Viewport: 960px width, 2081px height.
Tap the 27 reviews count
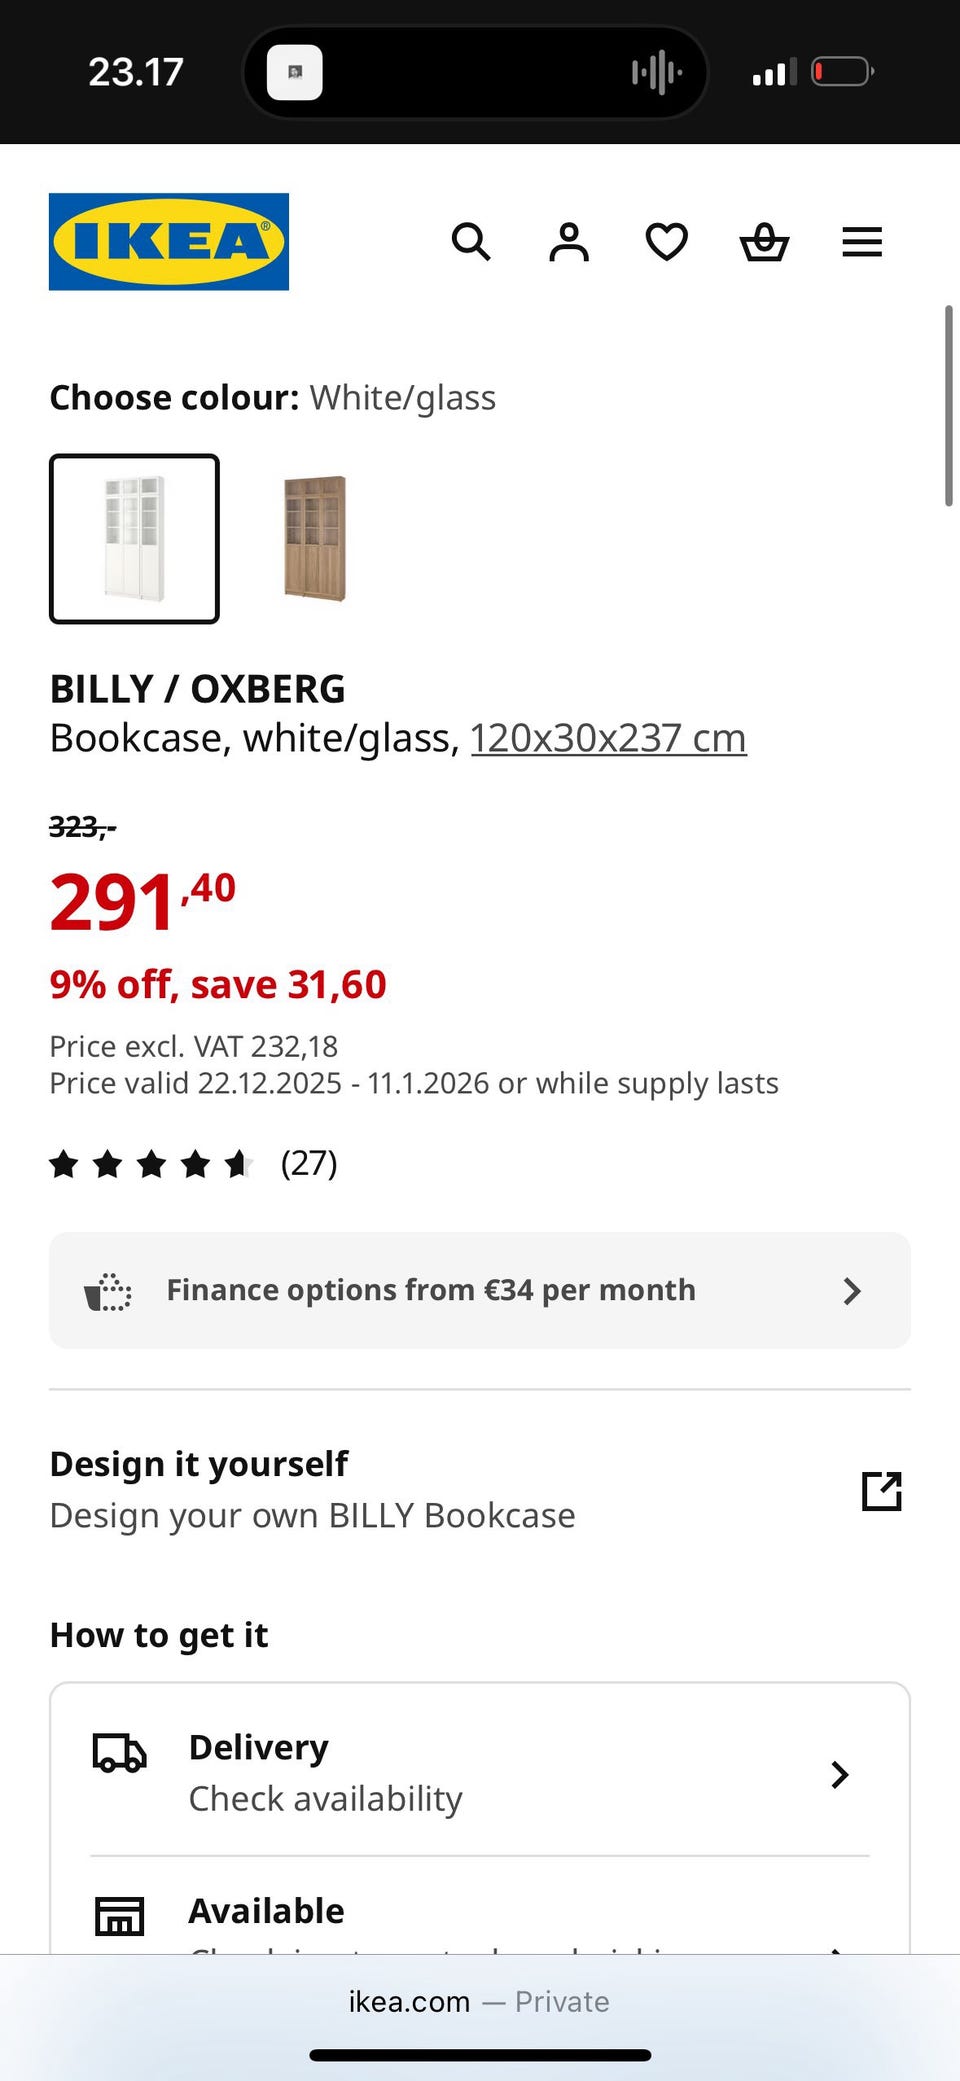point(309,1164)
